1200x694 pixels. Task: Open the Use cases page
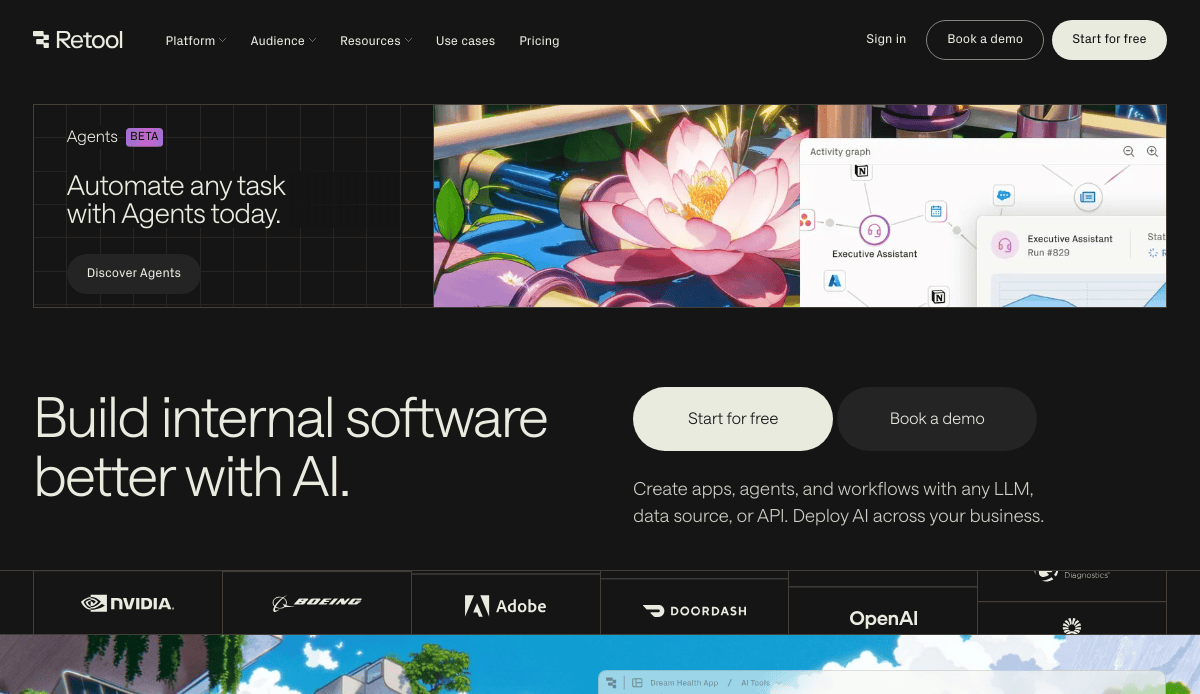[465, 40]
